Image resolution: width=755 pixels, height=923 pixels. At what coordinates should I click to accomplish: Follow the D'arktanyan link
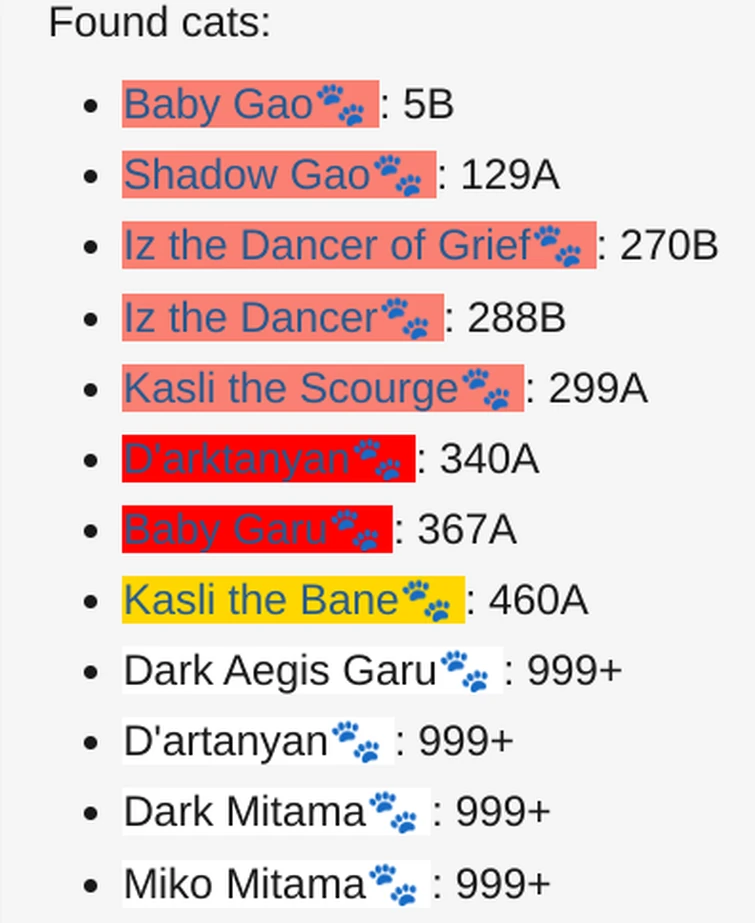(237, 460)
